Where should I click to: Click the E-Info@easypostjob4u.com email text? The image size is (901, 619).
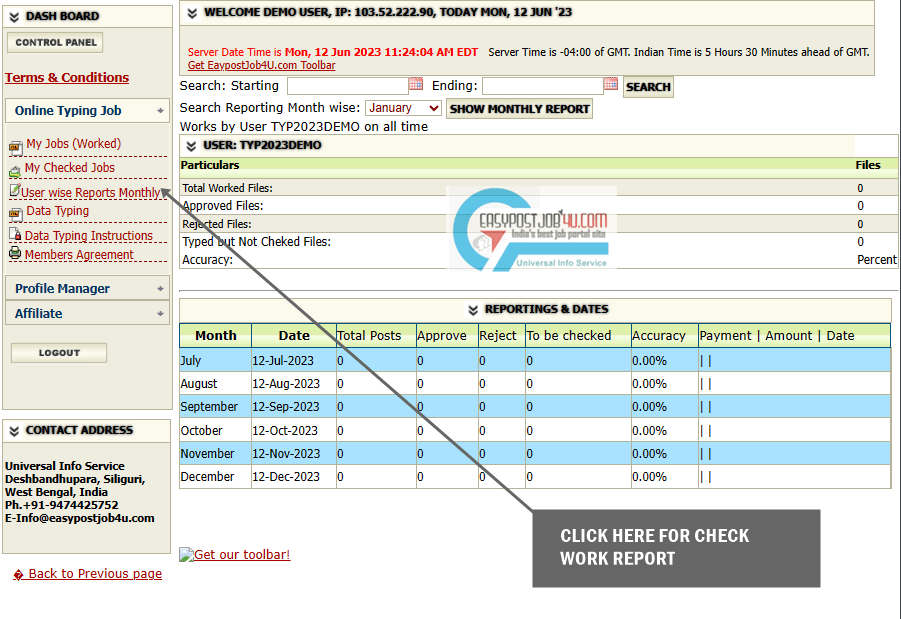coord(80,518)
